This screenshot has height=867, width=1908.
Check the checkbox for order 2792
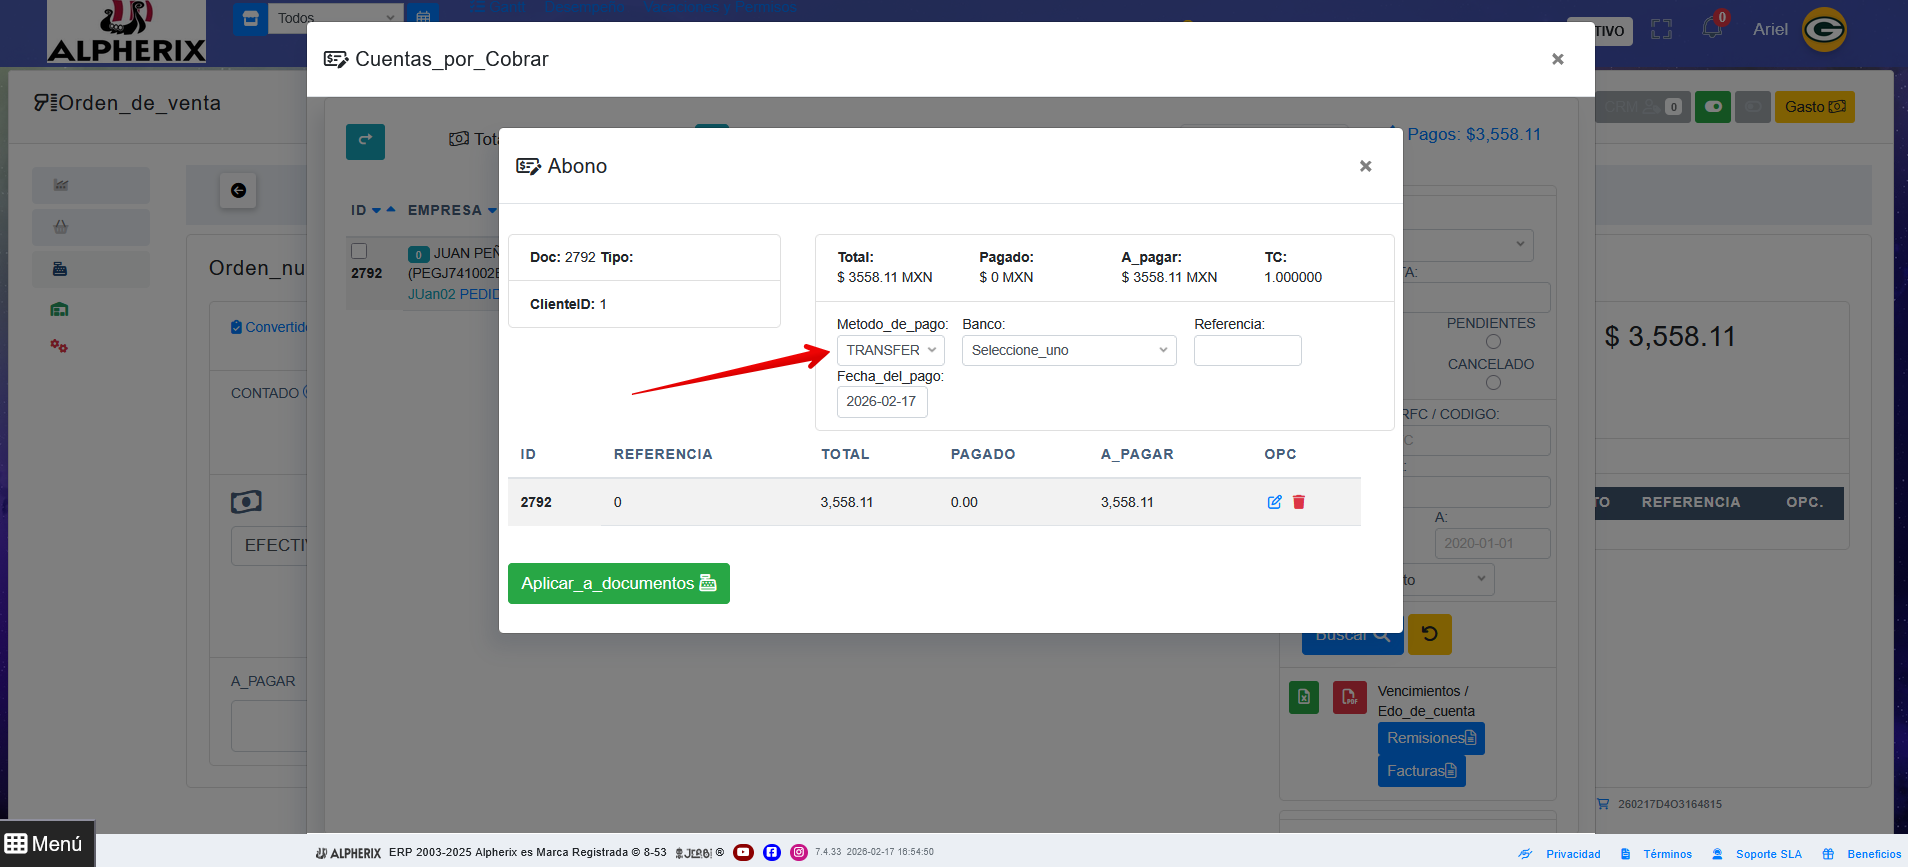coord(359,251)
